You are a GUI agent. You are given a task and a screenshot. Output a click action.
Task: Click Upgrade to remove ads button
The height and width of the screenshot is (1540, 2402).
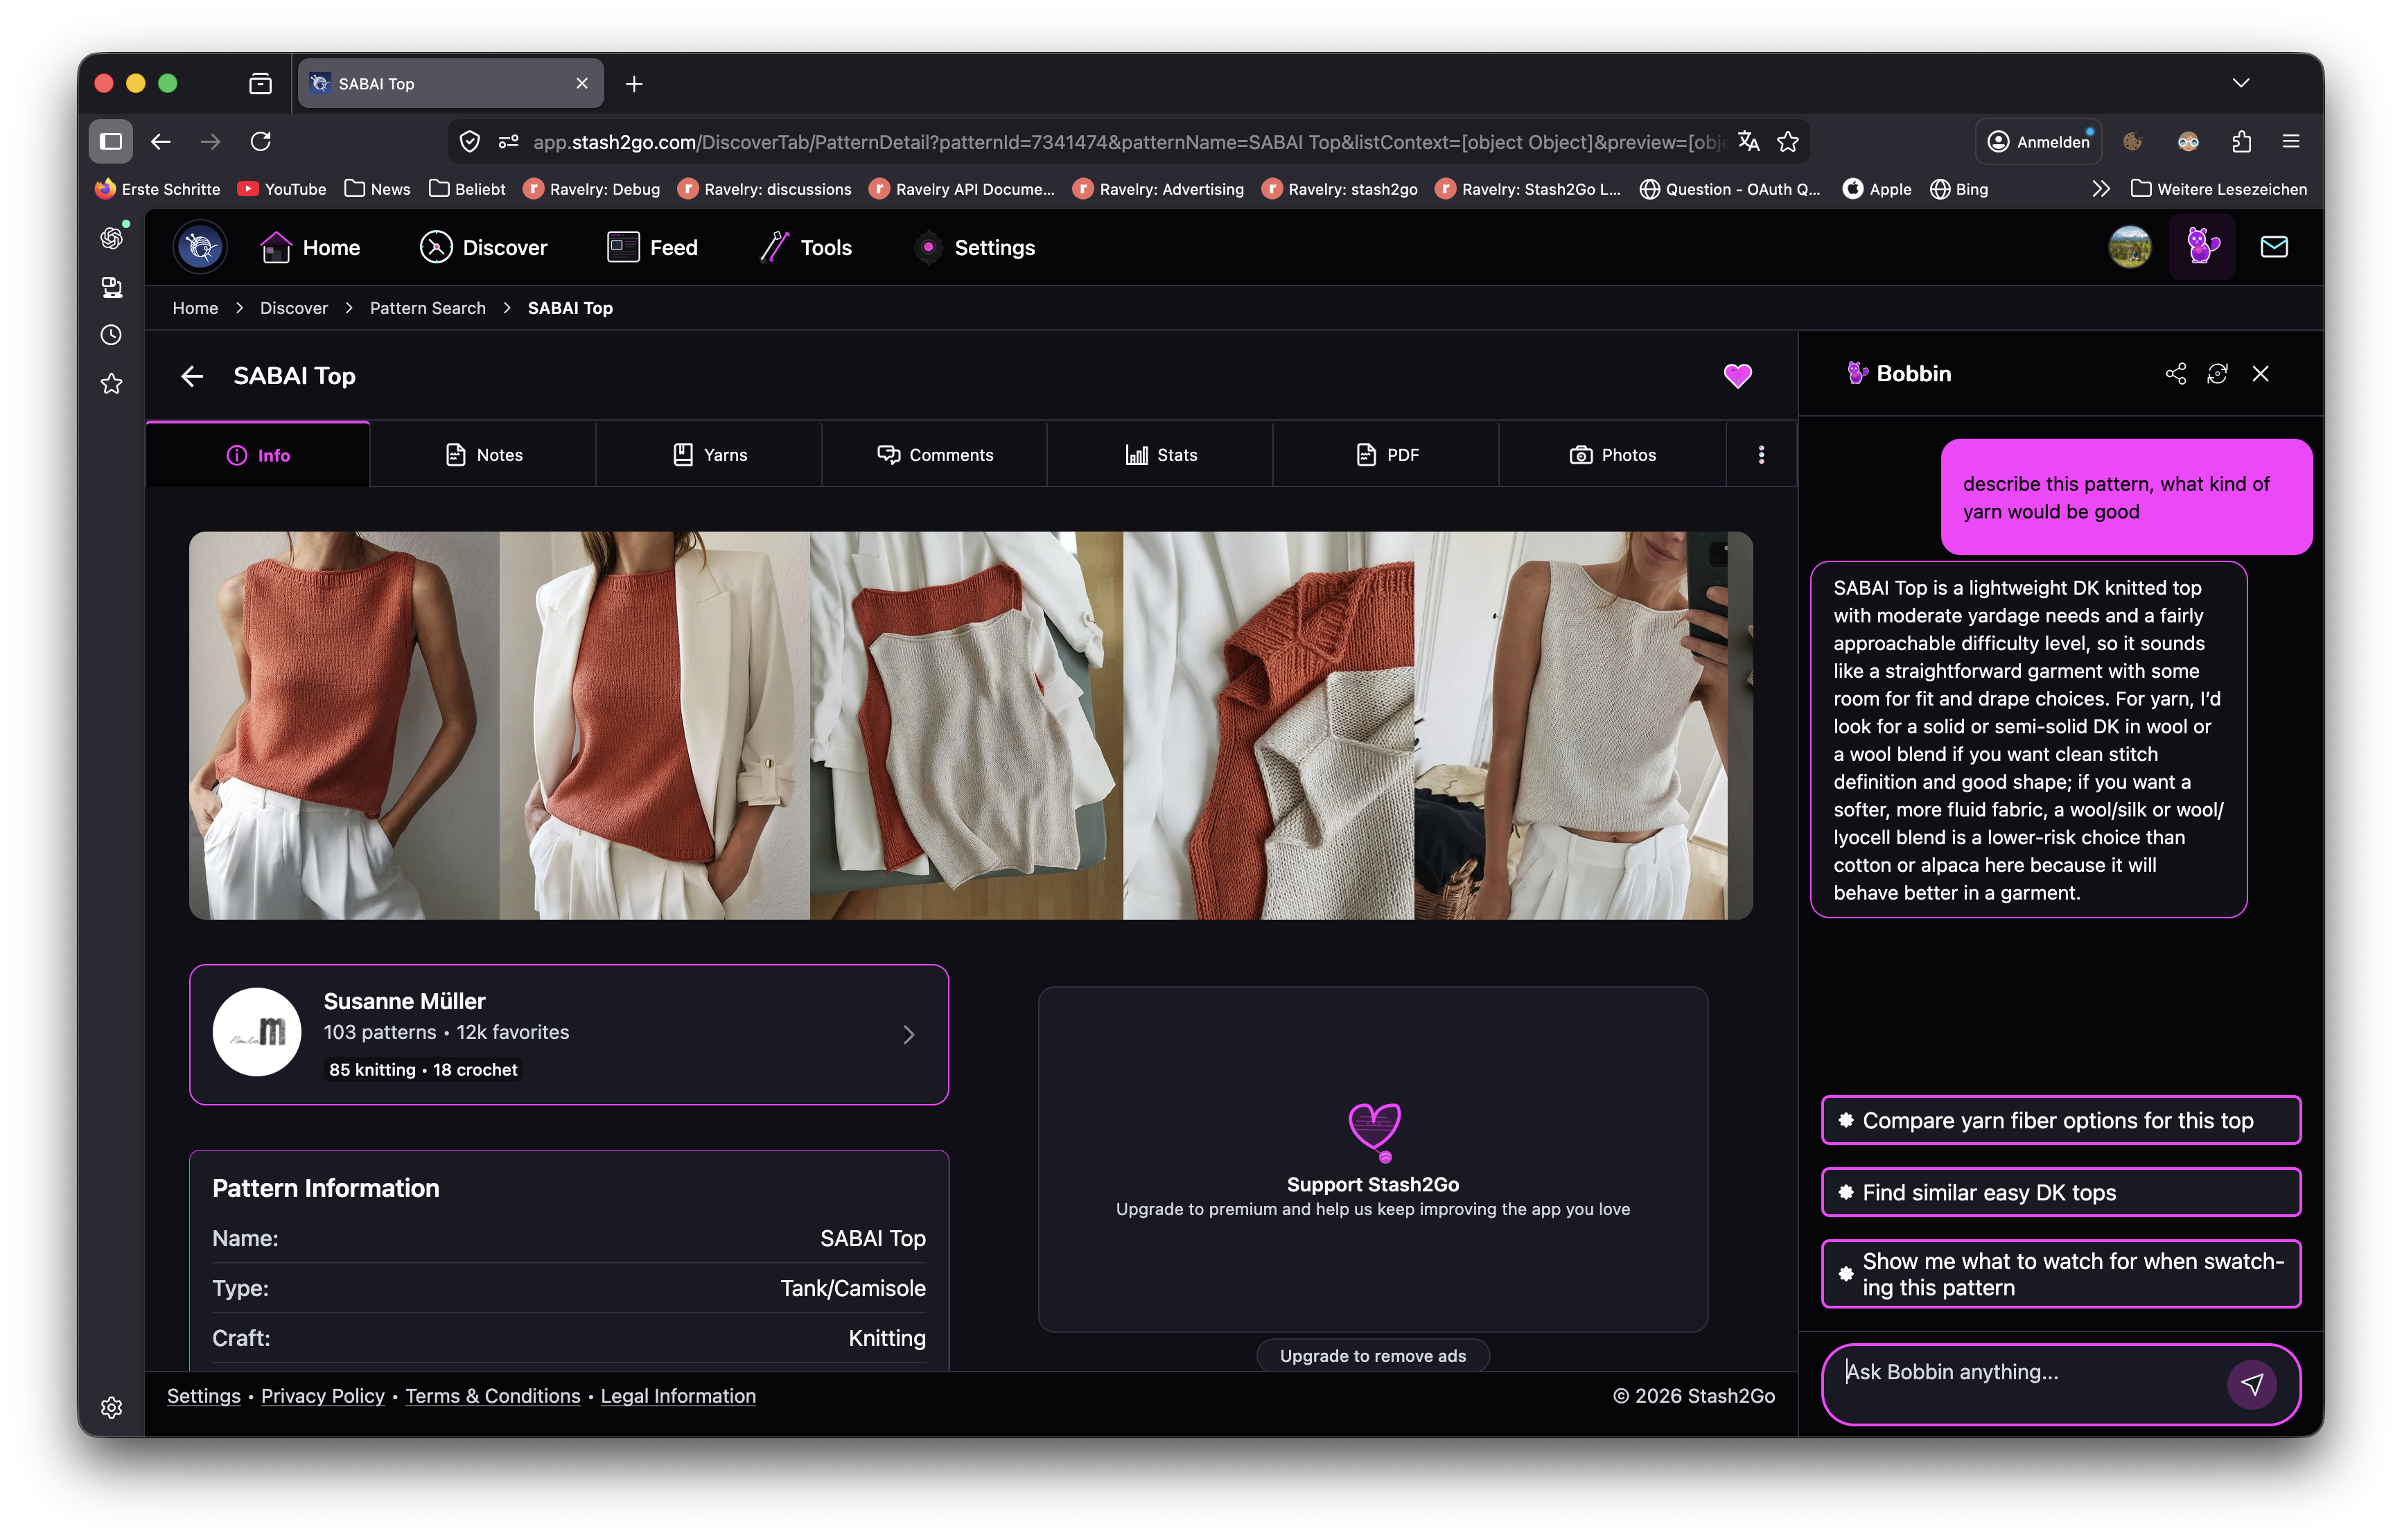pos(1372,1356)
